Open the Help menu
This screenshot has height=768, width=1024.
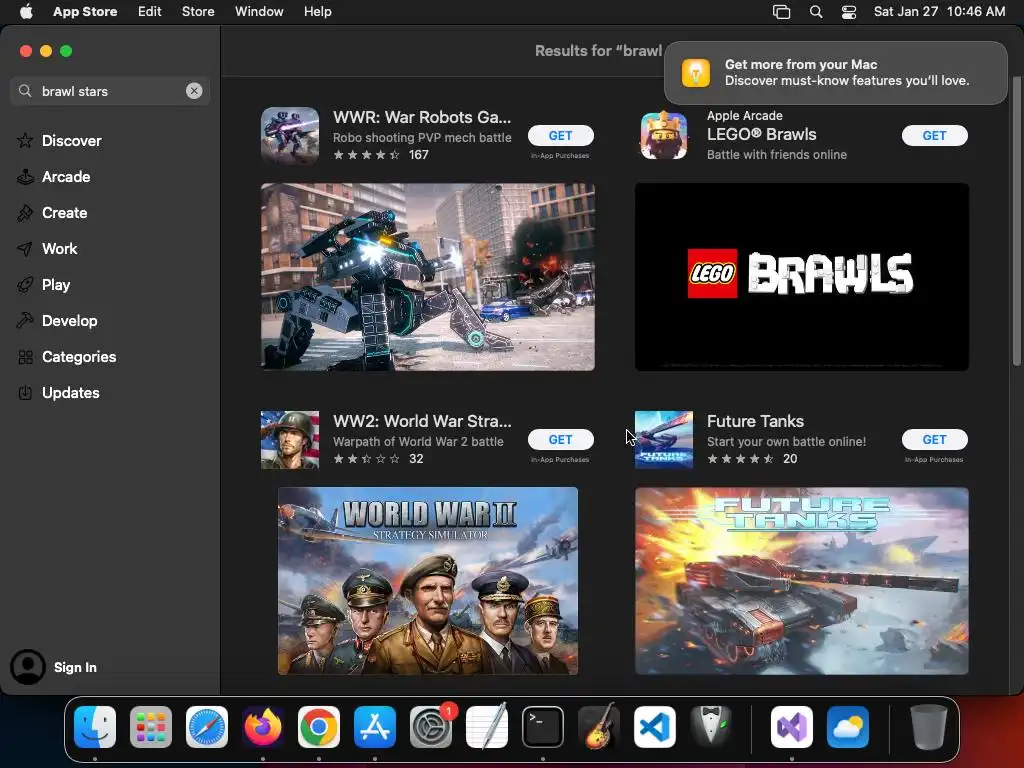point(317,12)
